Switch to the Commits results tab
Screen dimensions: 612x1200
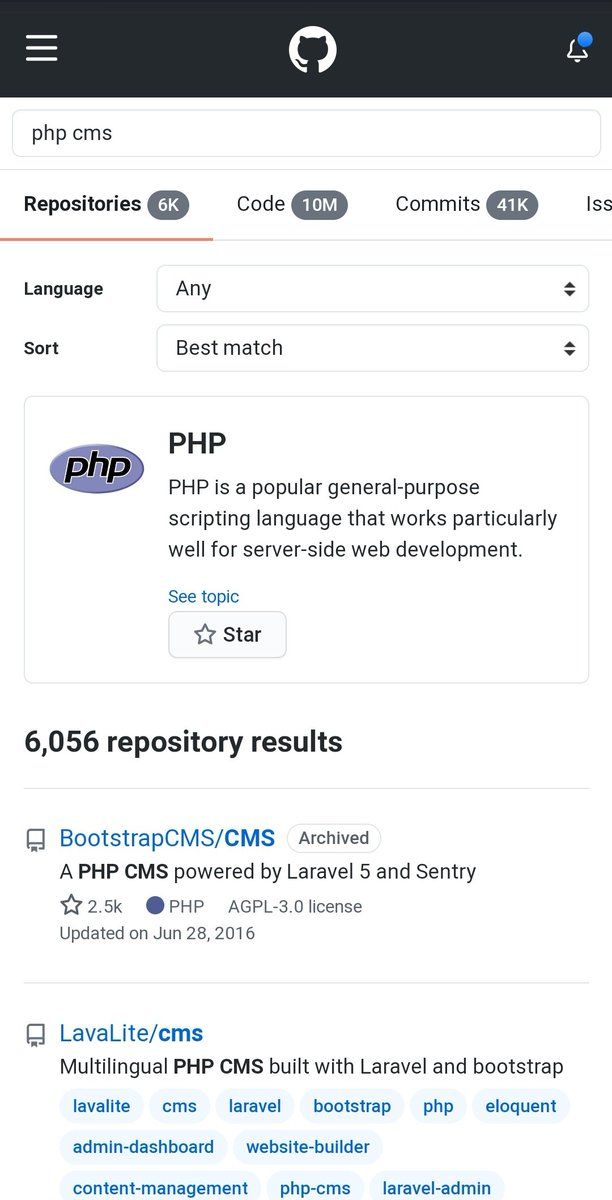coord(467,205)
